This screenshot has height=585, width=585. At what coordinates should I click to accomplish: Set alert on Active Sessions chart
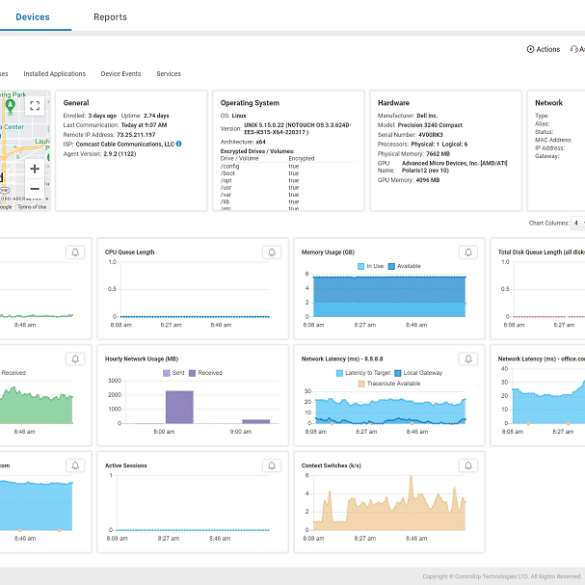click(x=272, y=466)
